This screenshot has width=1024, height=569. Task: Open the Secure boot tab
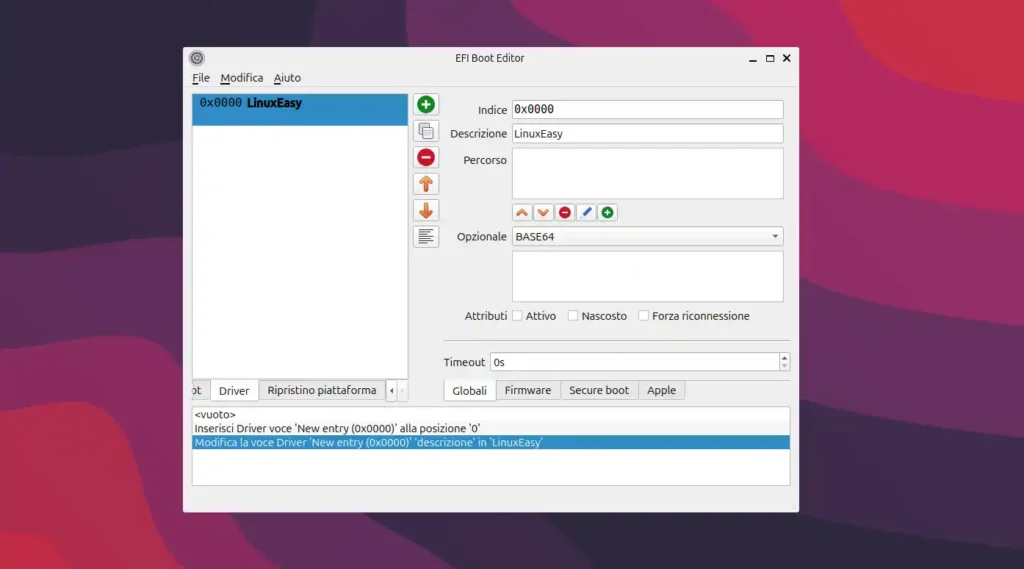tap(599, 390)
